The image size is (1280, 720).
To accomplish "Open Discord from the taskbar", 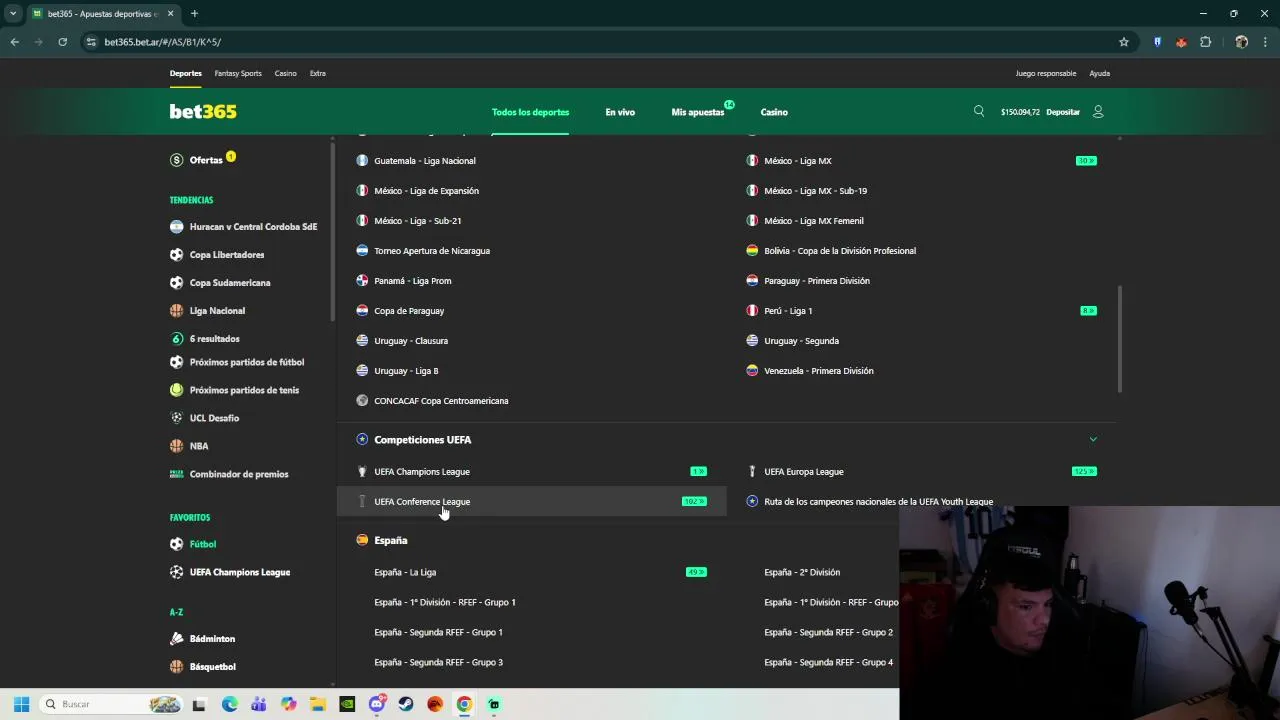I will point(377,704).
